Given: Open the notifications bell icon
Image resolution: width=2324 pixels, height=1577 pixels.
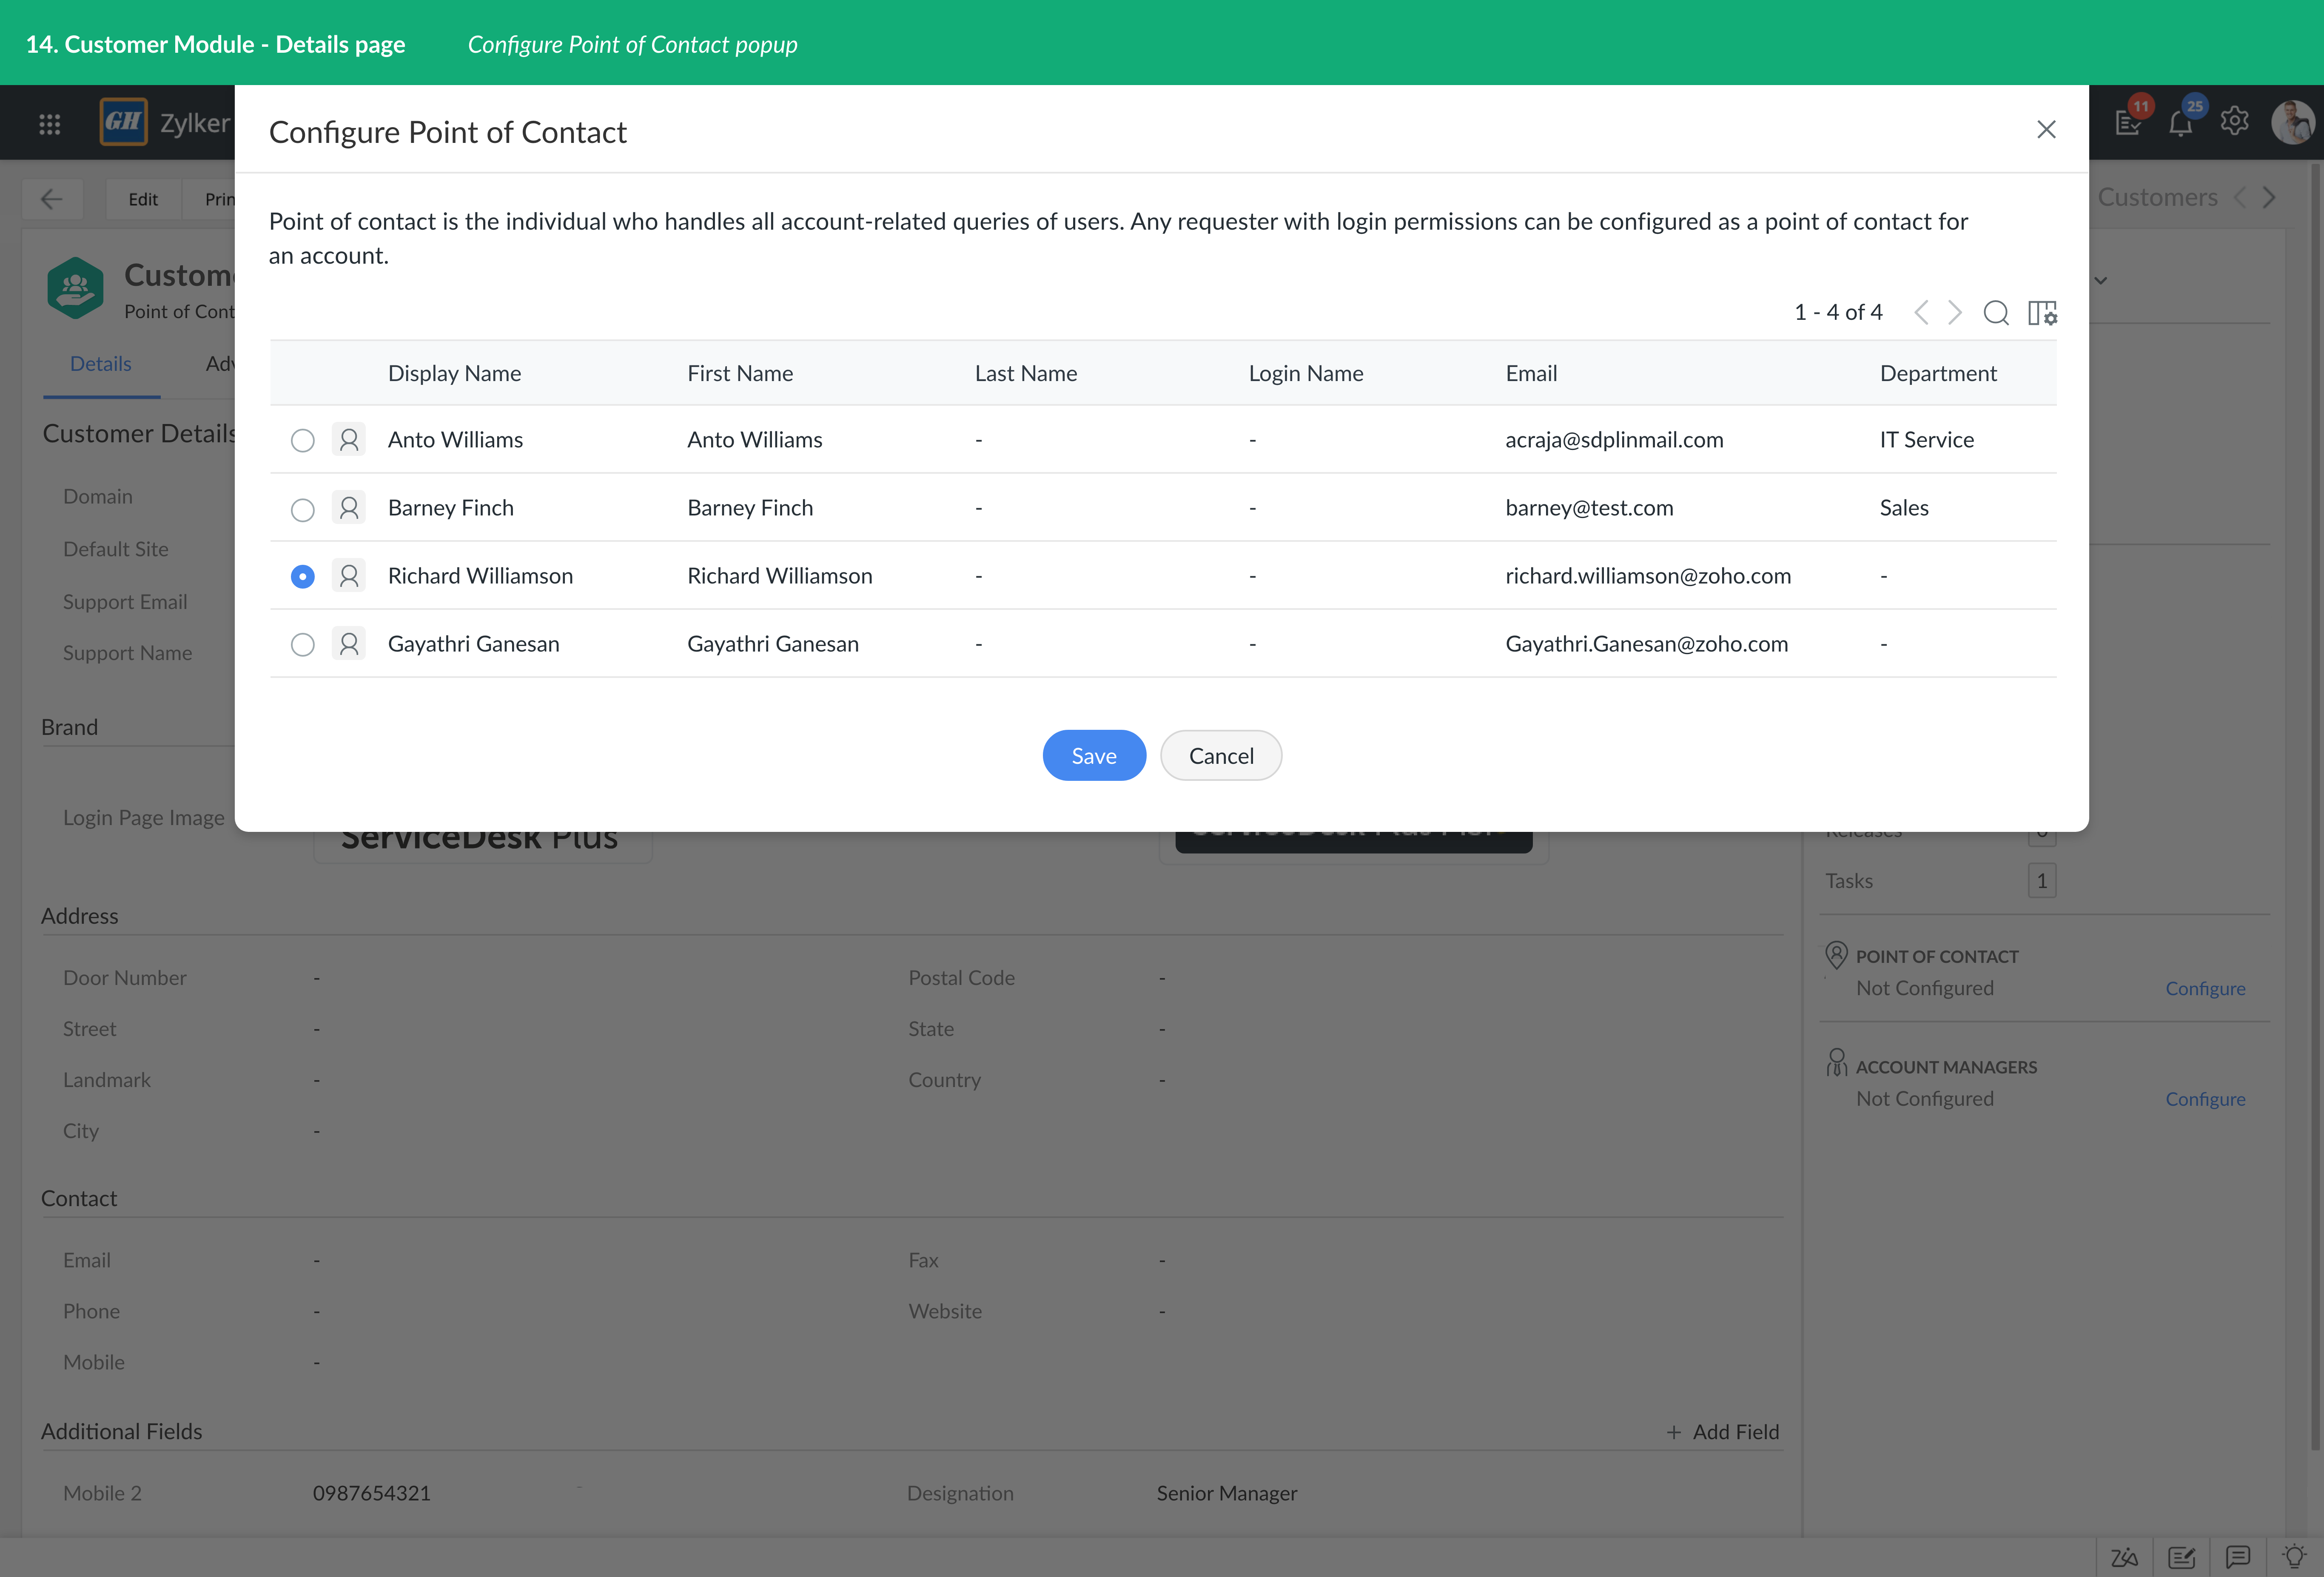Looking at the screenshot, I should 2181,122.
